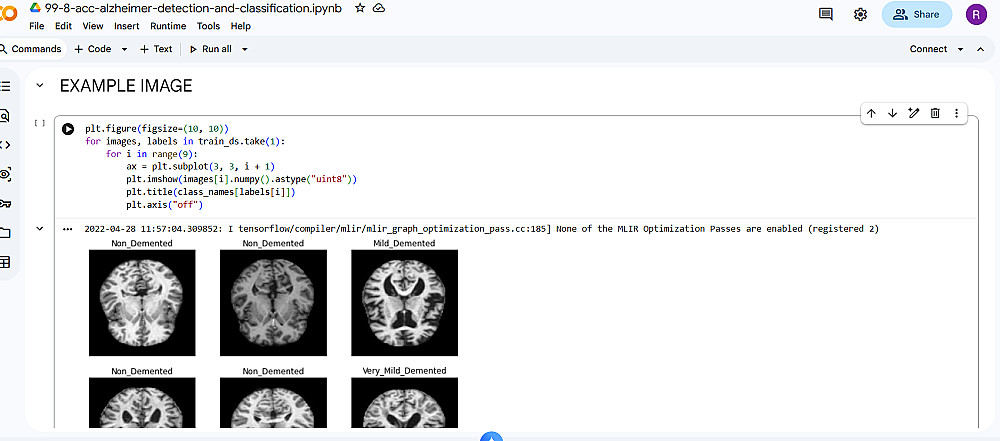Click the Google Drive icon beside the title

coord(36,8)
